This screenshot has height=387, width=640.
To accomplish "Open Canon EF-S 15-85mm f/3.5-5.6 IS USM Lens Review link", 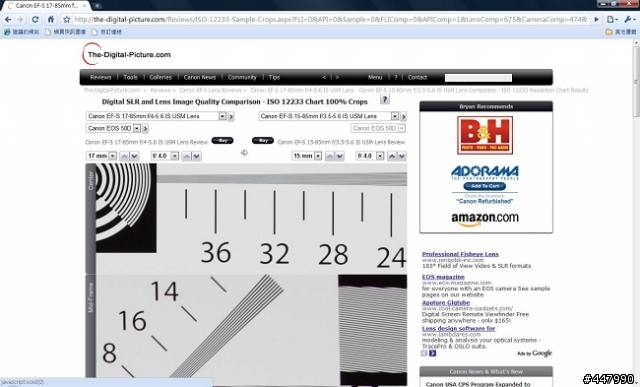I will coord(341,142).
